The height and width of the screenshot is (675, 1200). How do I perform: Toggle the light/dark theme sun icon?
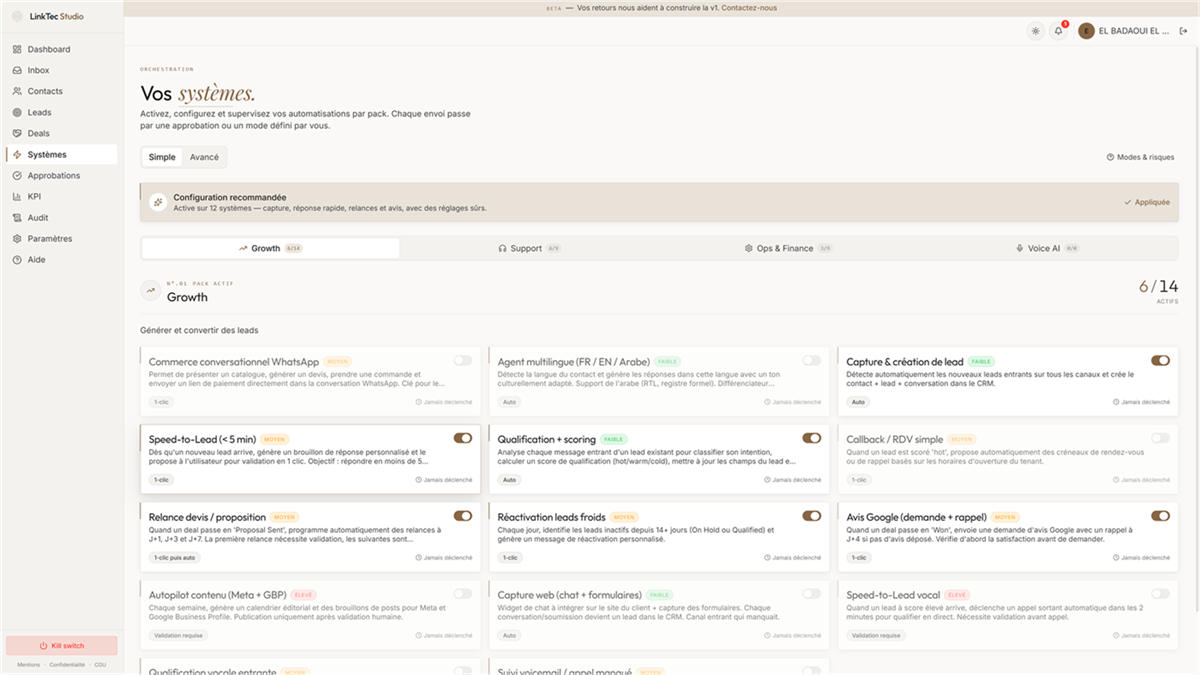(x=1035, y=31)
